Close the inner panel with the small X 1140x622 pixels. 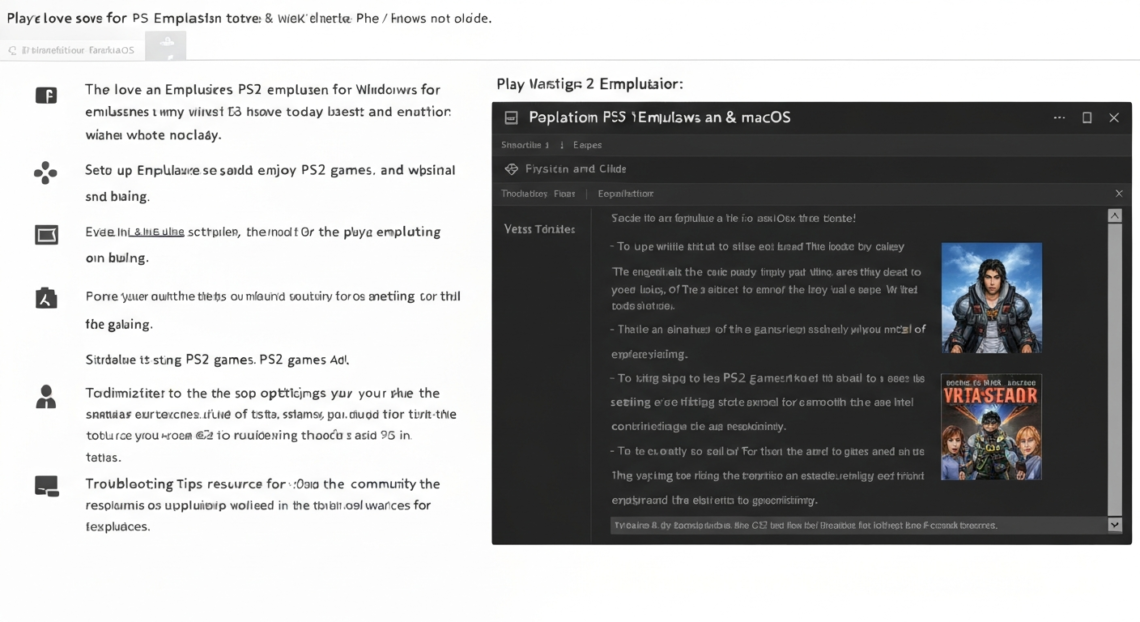click(x=1118, y=194)
